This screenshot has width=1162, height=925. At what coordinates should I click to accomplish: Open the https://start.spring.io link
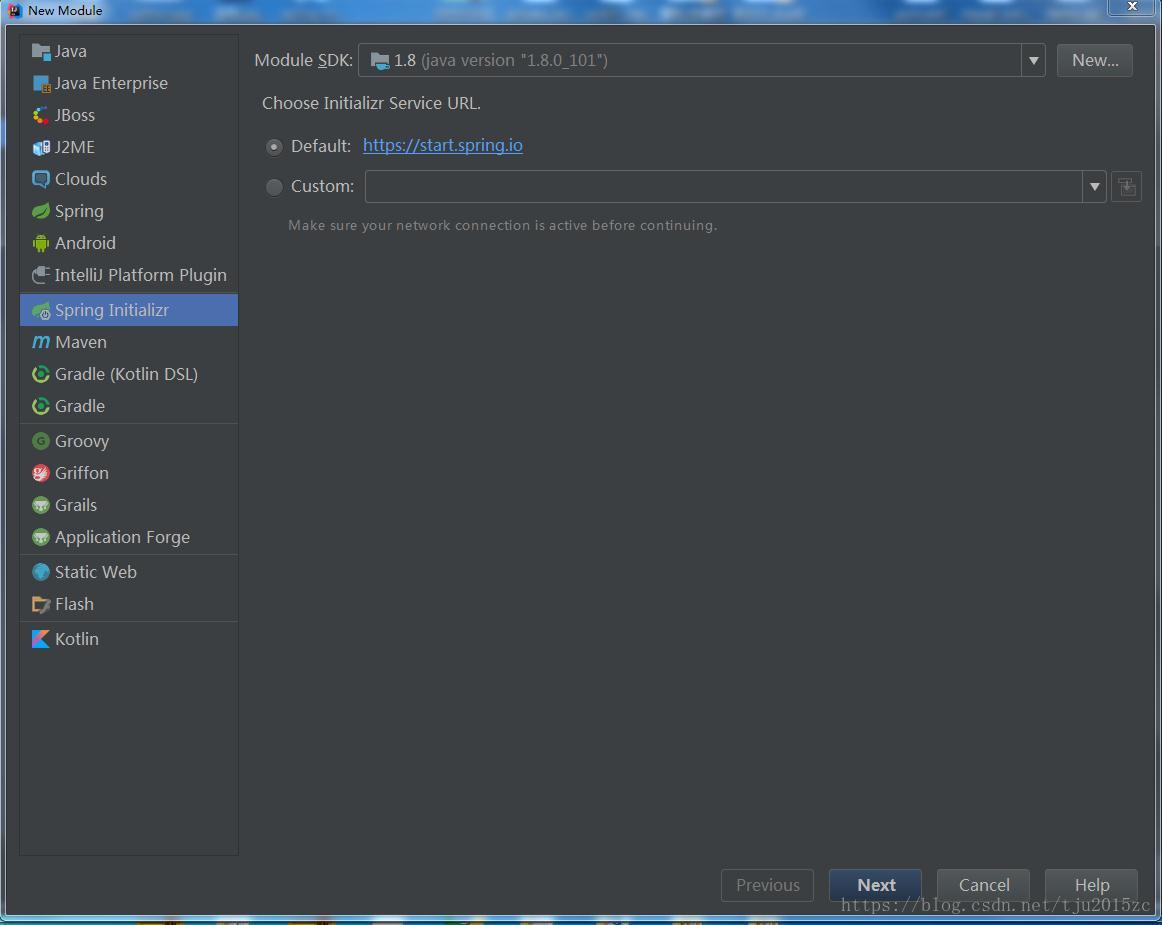tap(442, 145)
